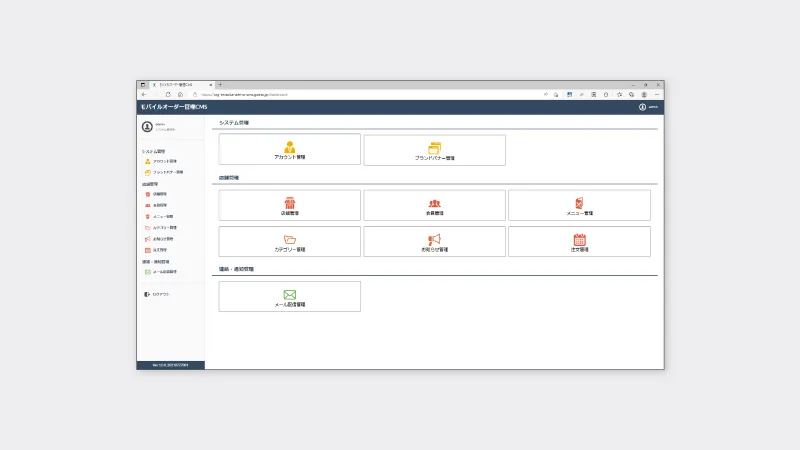
Task: Open 注文管理 calendar tile
Action: click(579, 242)
